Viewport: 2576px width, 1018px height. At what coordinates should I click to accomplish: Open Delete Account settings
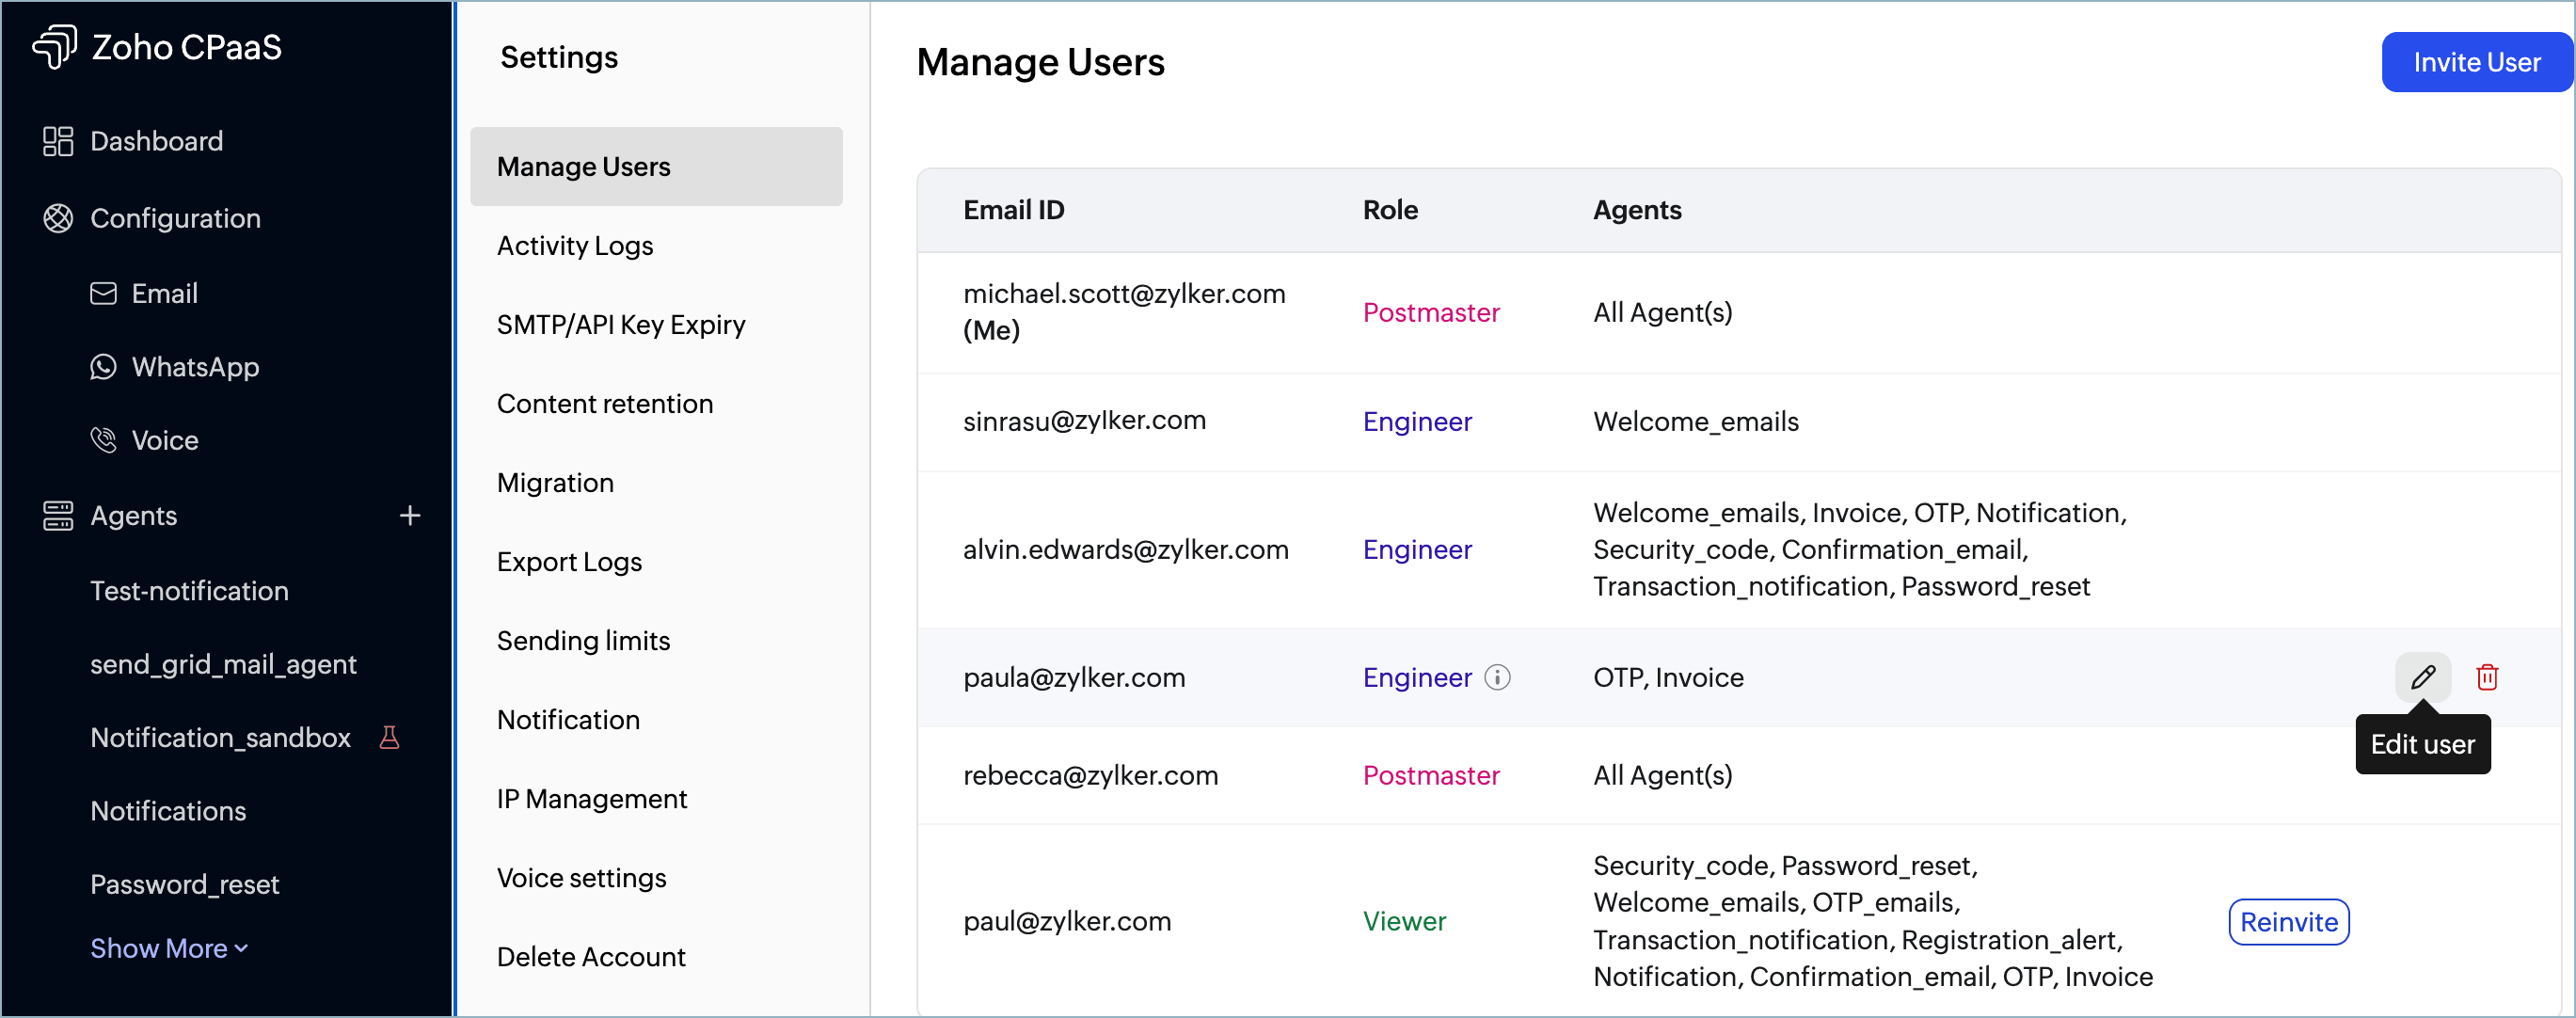tap(591, 956)
